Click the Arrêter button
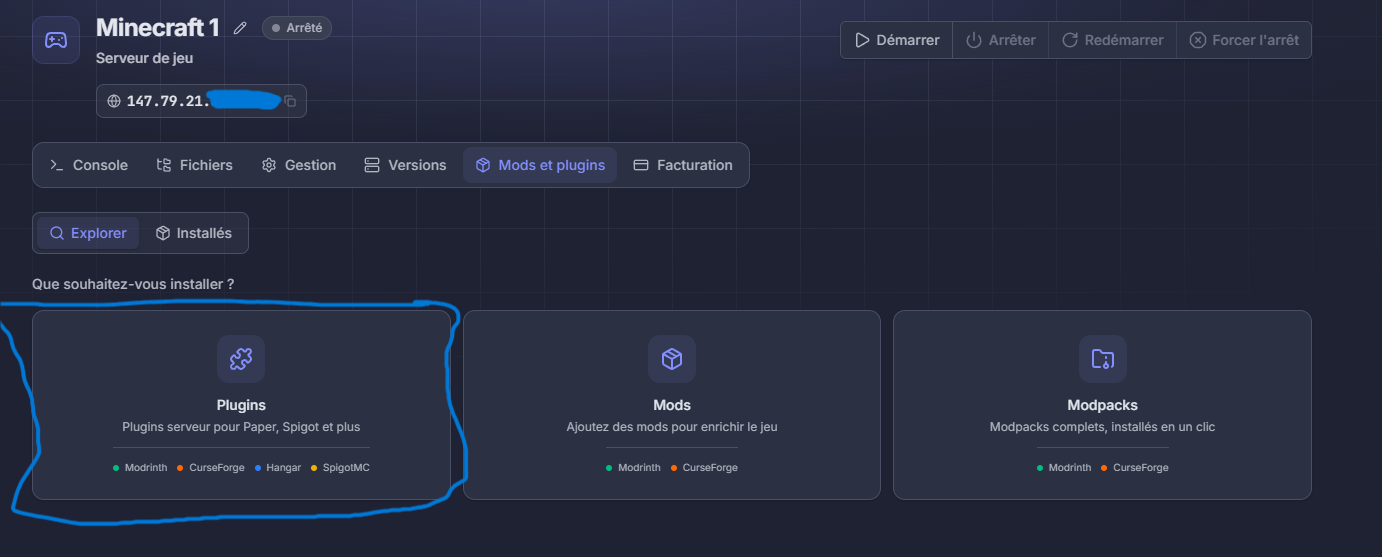Image resolution: width=1382 pixels, height=557 pixels. click(x=1001, y=40)
